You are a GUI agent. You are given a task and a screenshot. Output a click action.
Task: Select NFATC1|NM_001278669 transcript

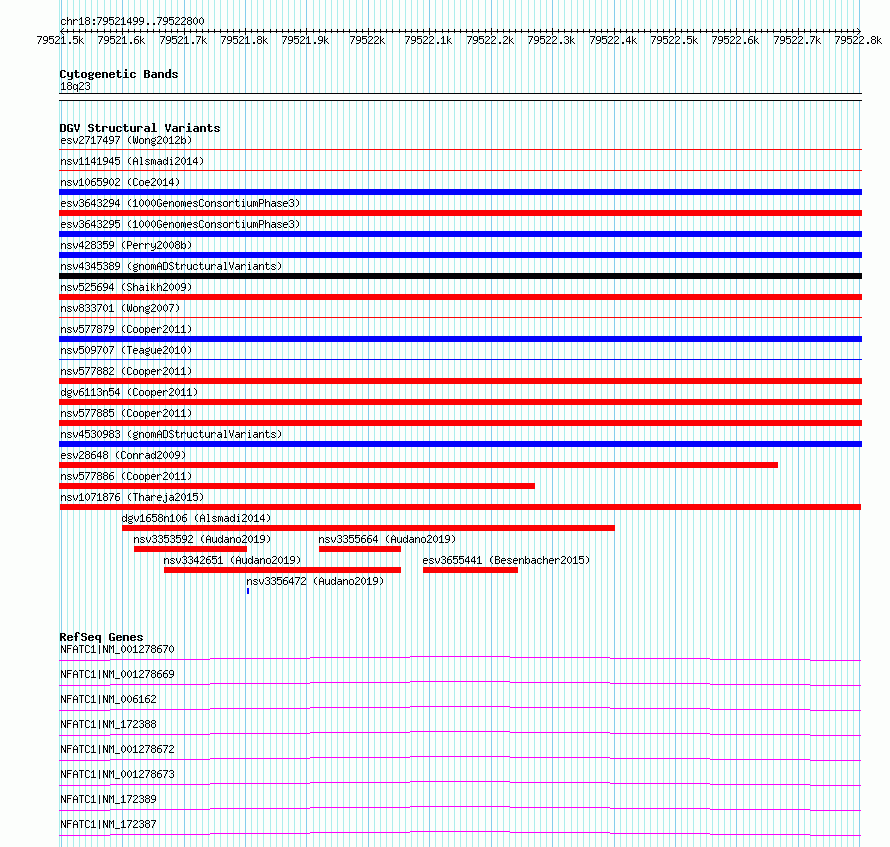[117, 674]
